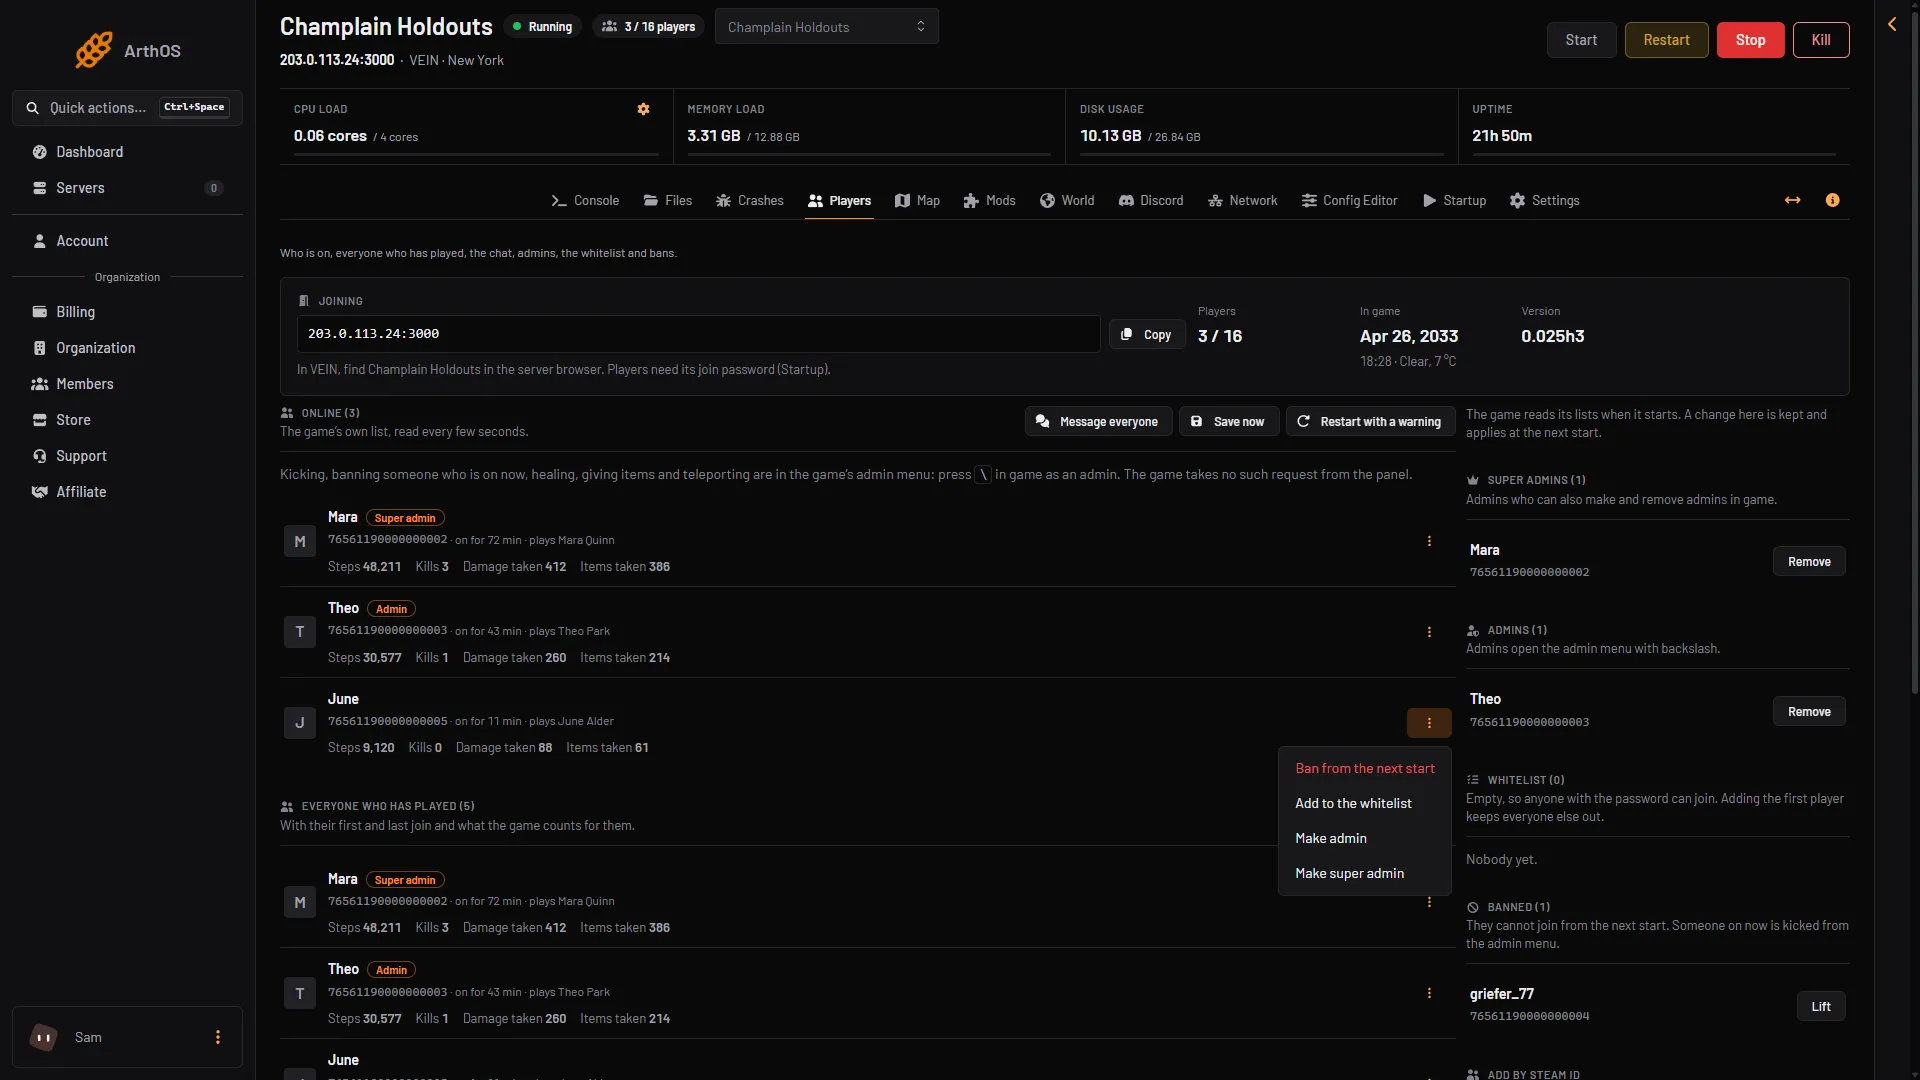Click the ArthOS wheat logo
This screenshot has width=1920, height=1080.
point(94,50)
